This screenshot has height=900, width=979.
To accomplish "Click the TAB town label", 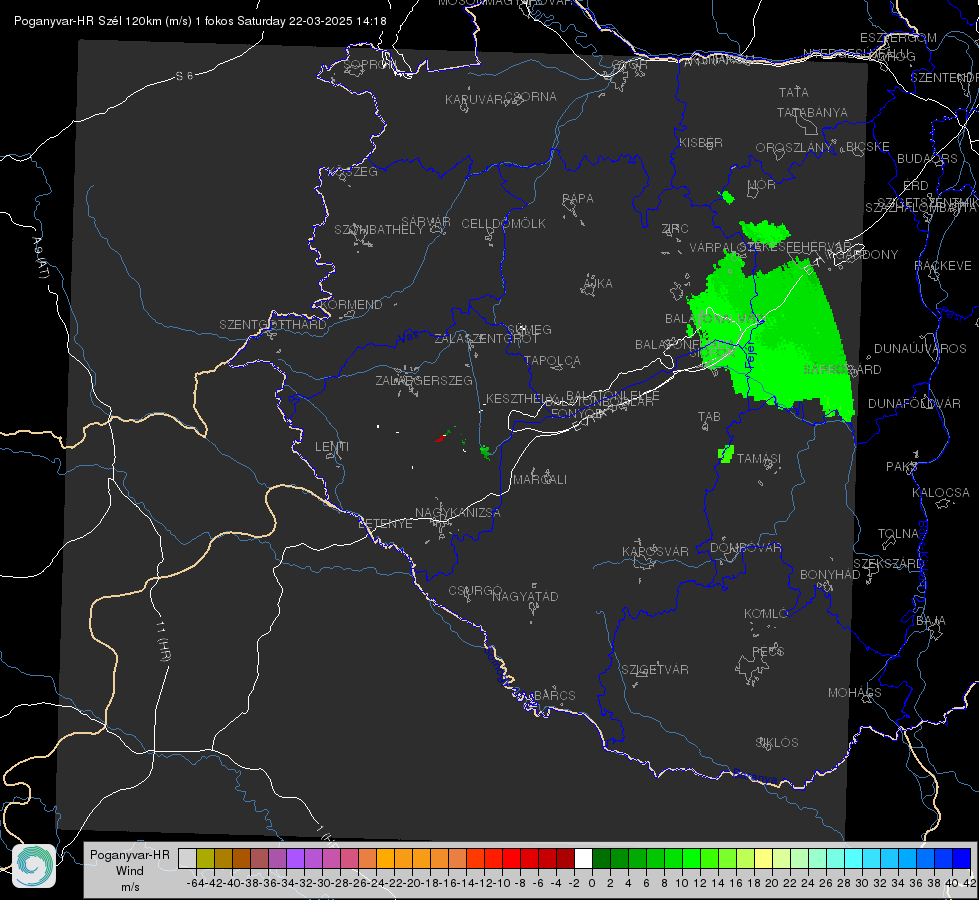I will coord(709,417).
